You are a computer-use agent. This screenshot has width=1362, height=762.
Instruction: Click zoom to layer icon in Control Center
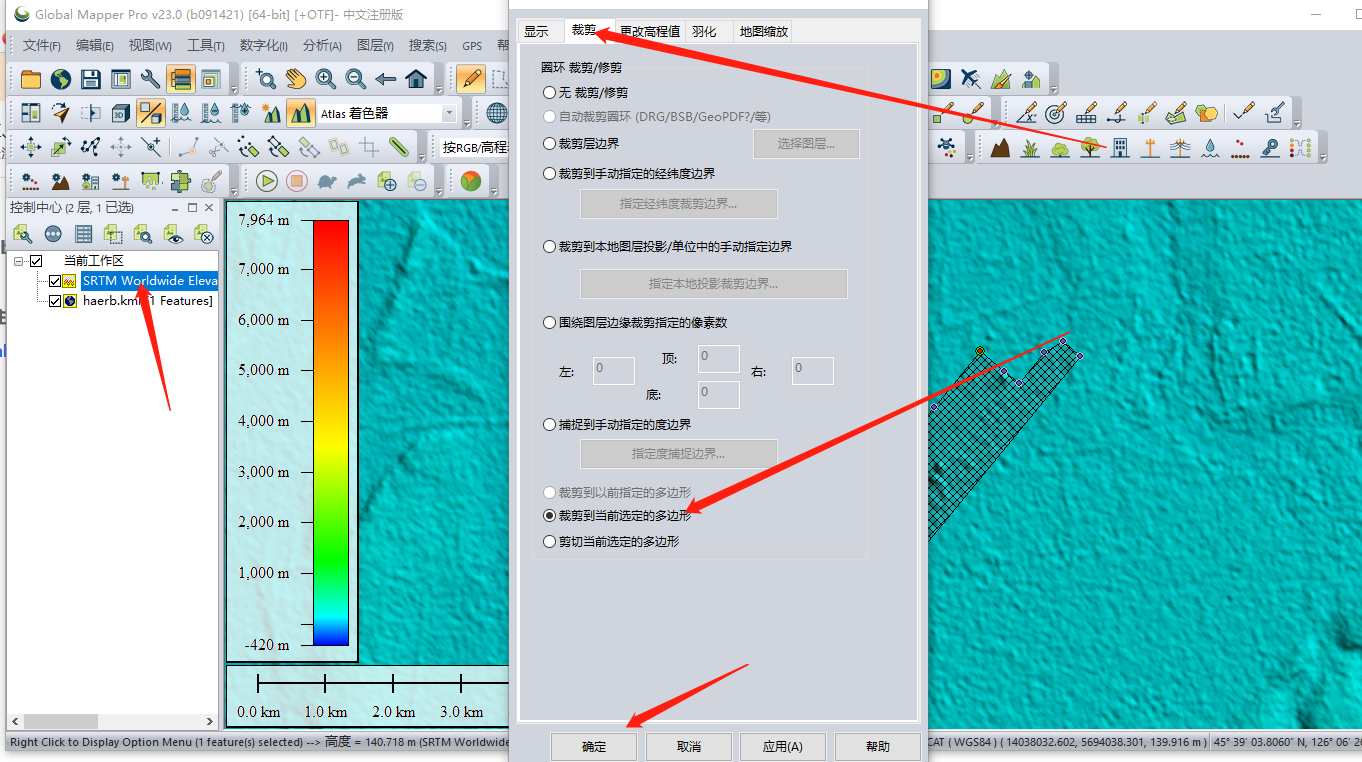(144, 234)
